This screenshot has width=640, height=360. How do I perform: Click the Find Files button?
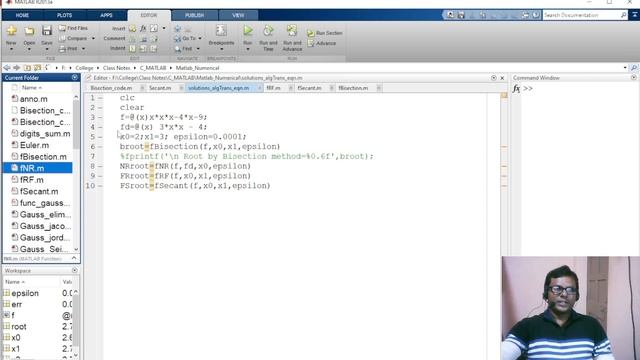pyautogui.click(x=73, y=28)
